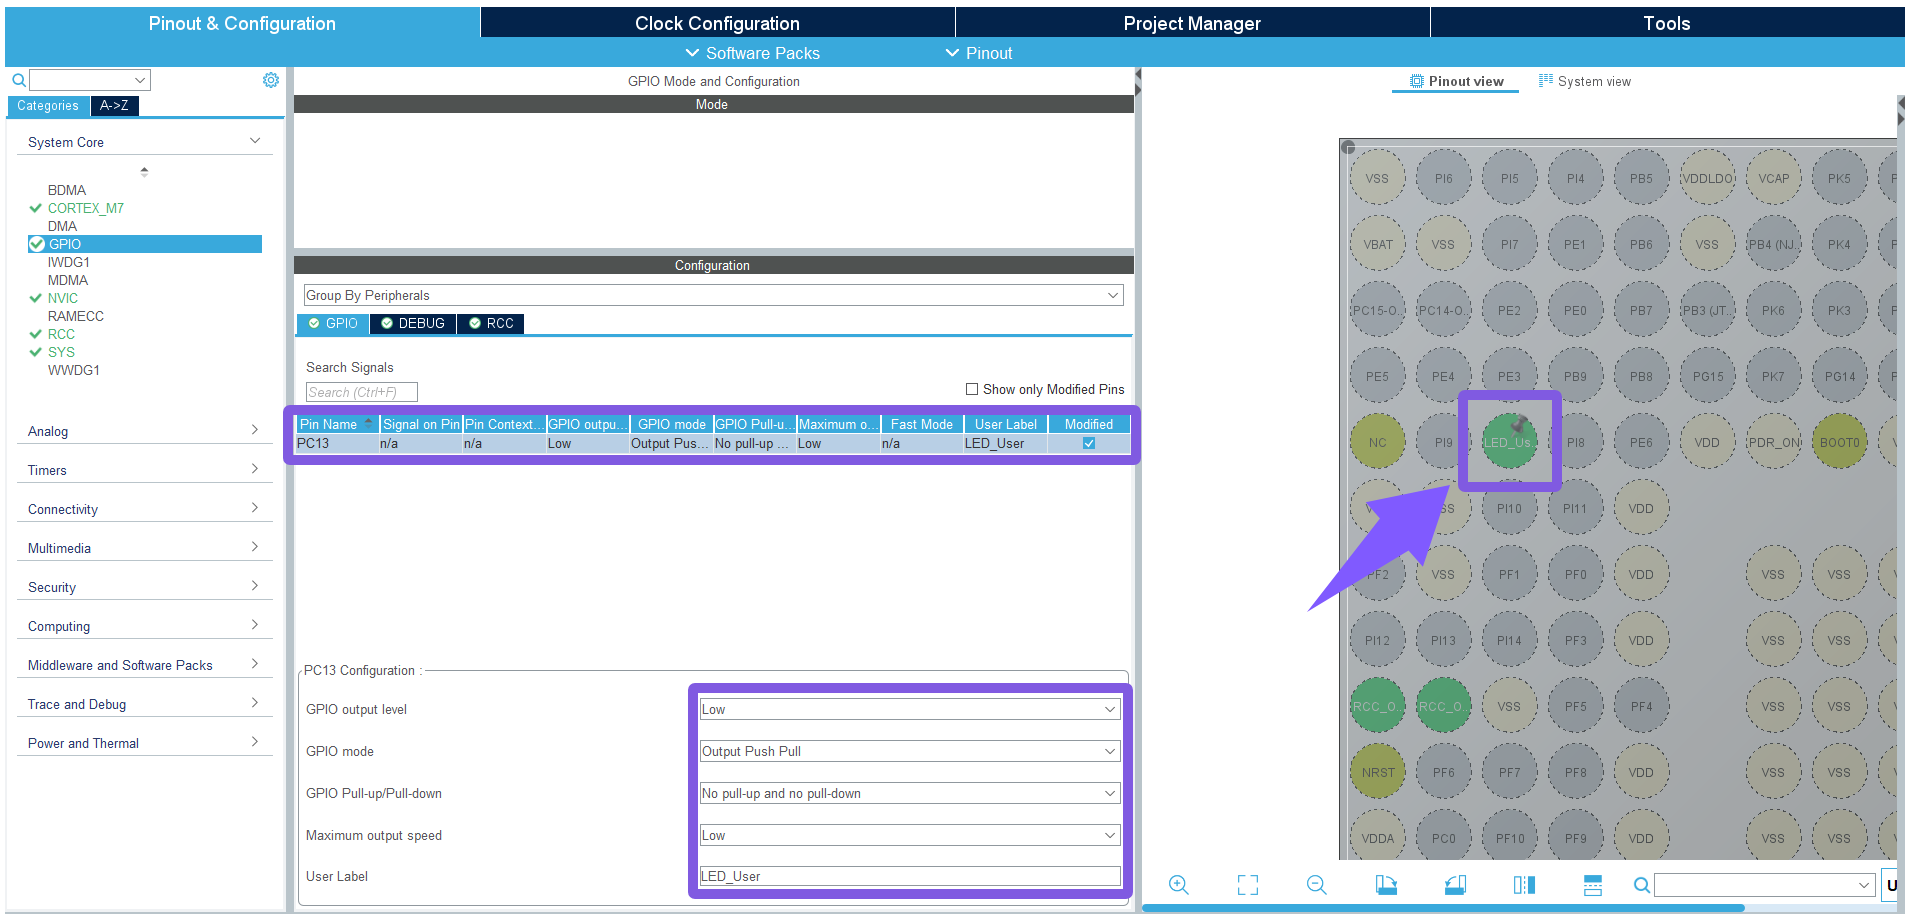Open the GPIO Pull-up/Pull-down dropdown
The height and width of the screenshot is (924, 1915).
point(910,793)
